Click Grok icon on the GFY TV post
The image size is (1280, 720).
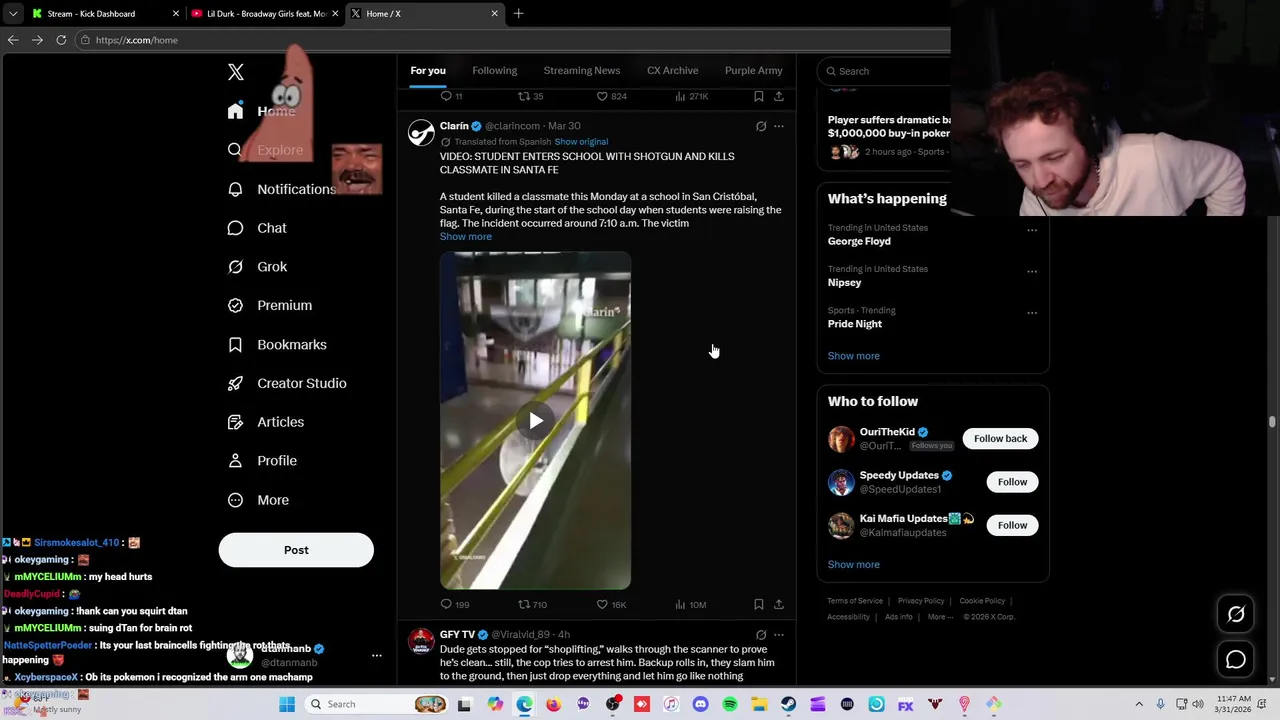click(761, 634)
